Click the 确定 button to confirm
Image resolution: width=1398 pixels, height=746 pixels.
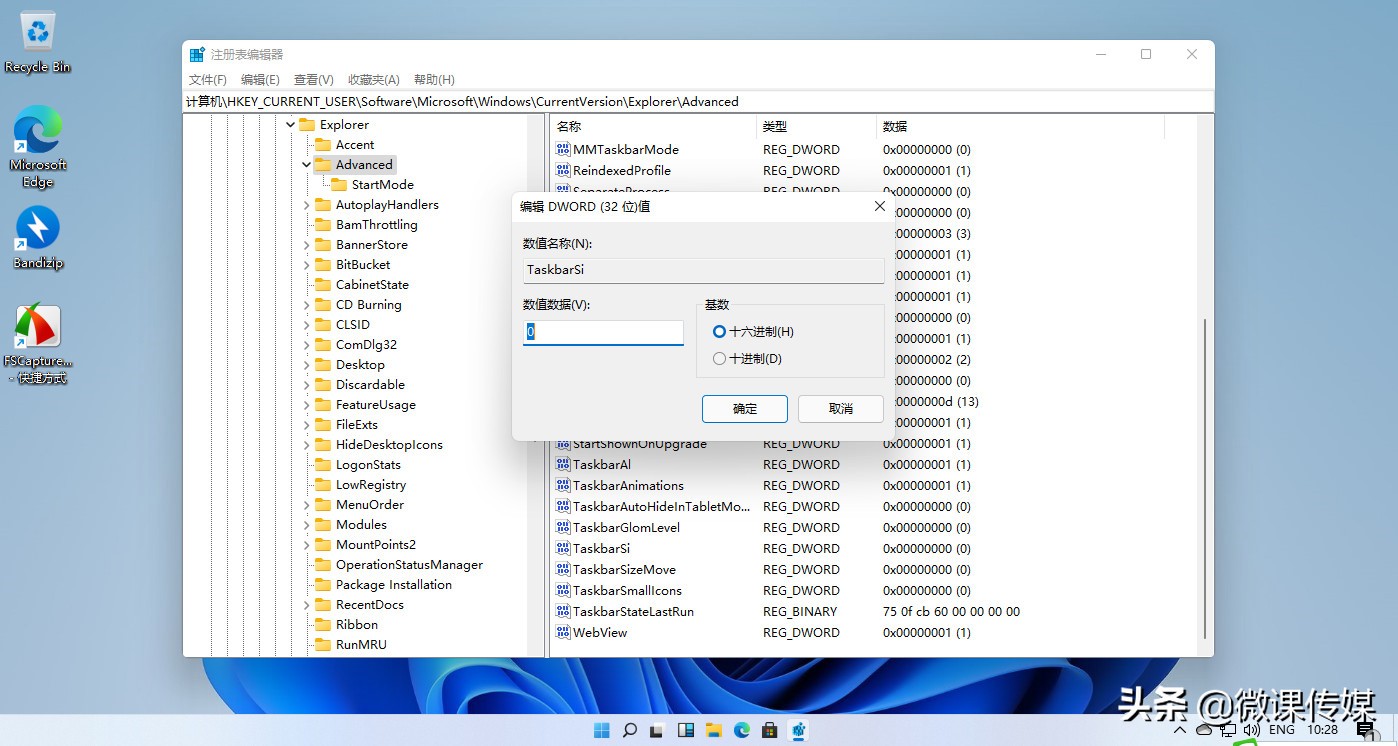[744, 408]
